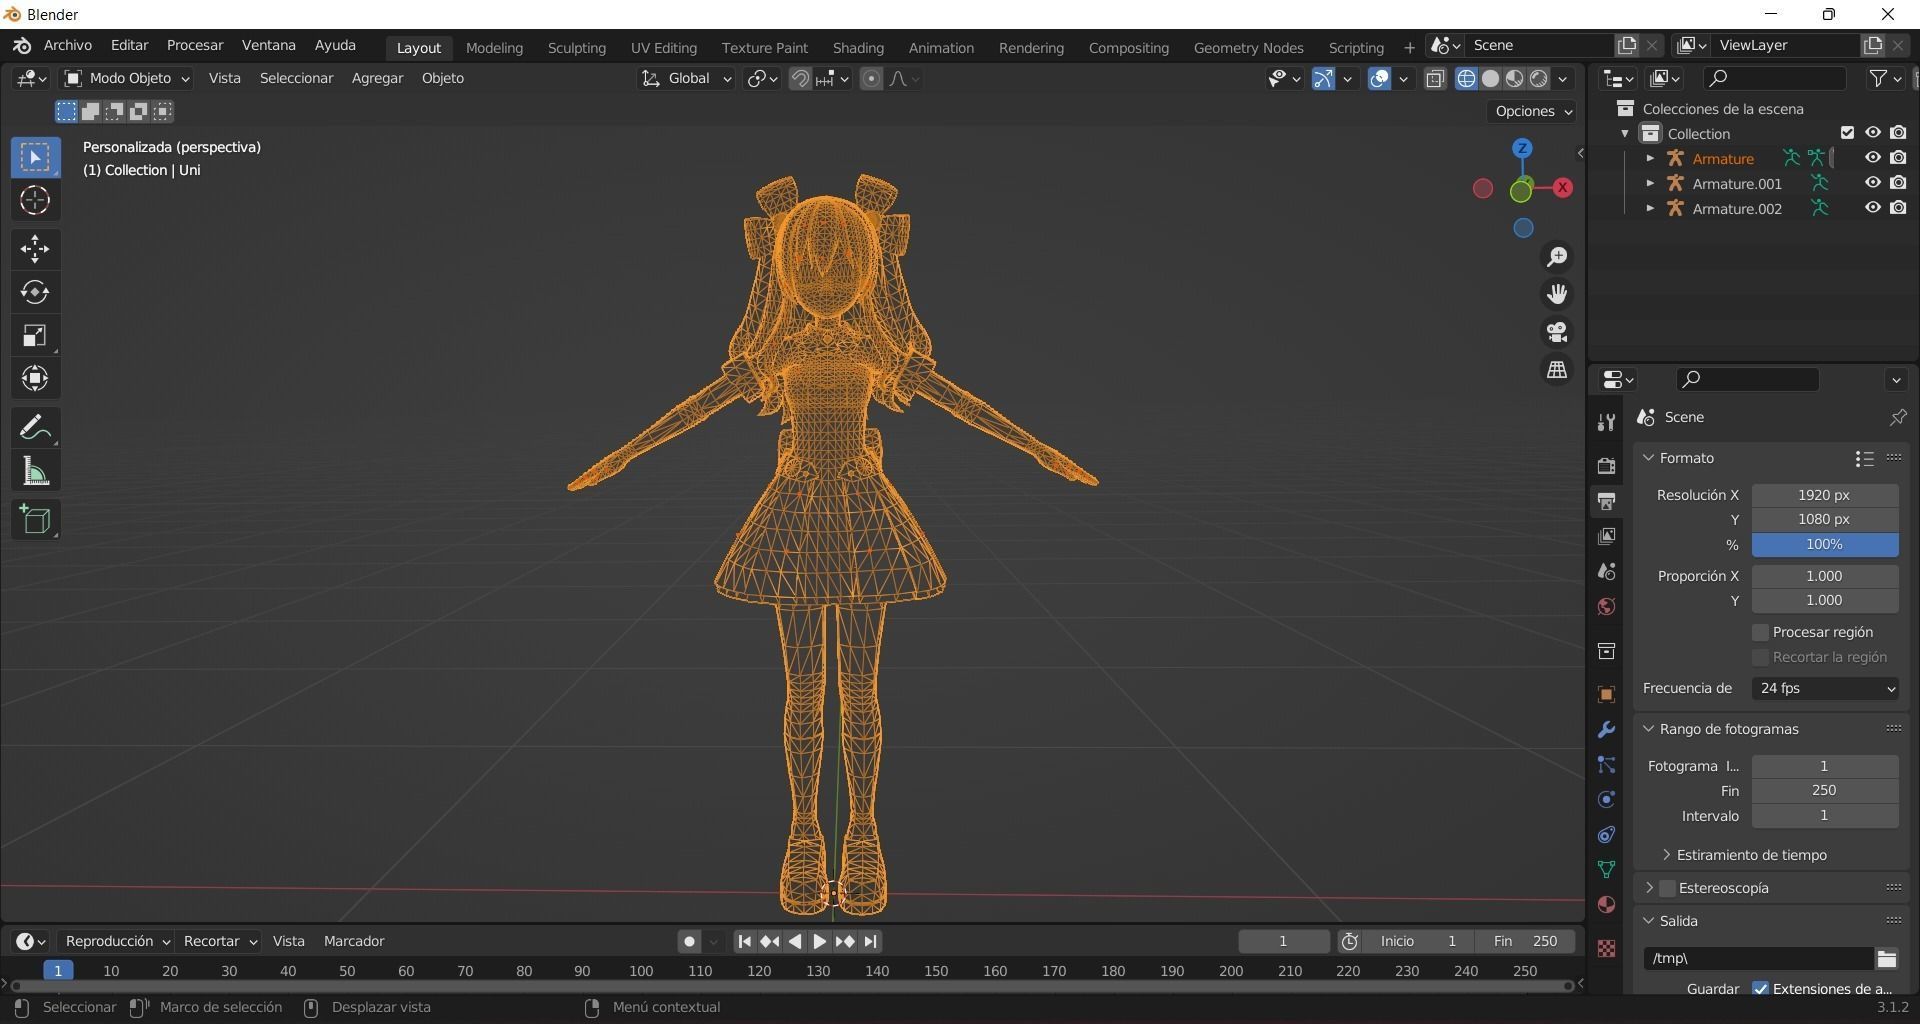The width and height of the screenshot is (1920, 1024).
Task: Uncheck Extensiones de archivo checkbox
Action: [1761, 989]
